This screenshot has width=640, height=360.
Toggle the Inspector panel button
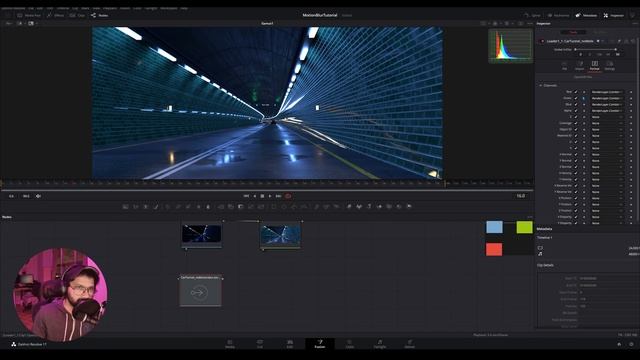click(613, 16)
